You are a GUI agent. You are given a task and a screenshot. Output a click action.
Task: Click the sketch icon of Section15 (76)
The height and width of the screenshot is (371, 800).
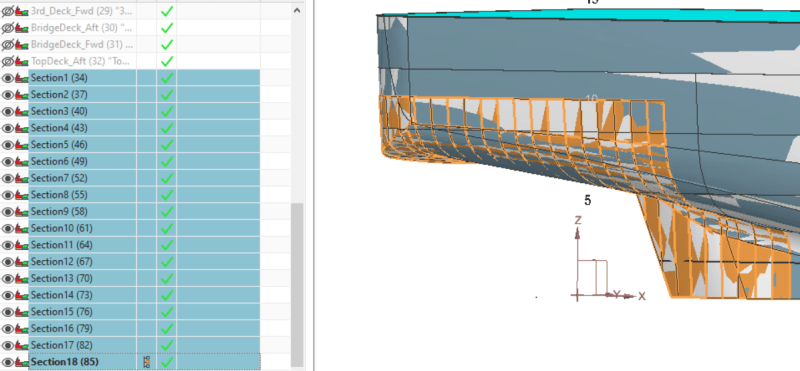21,312
